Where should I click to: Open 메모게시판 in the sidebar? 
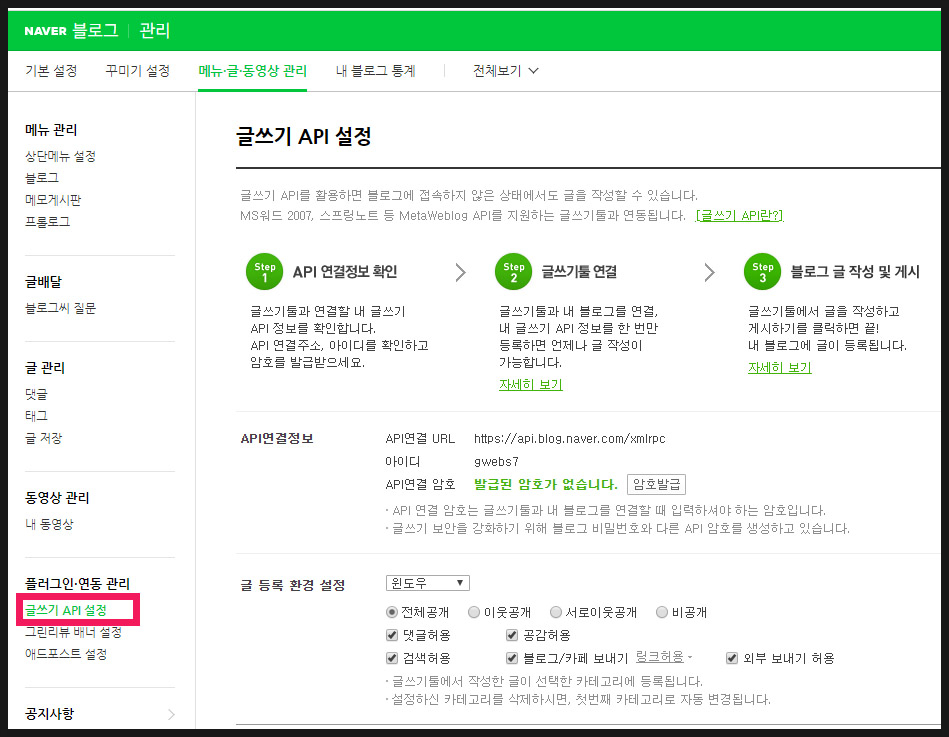[x=53, y=200]
